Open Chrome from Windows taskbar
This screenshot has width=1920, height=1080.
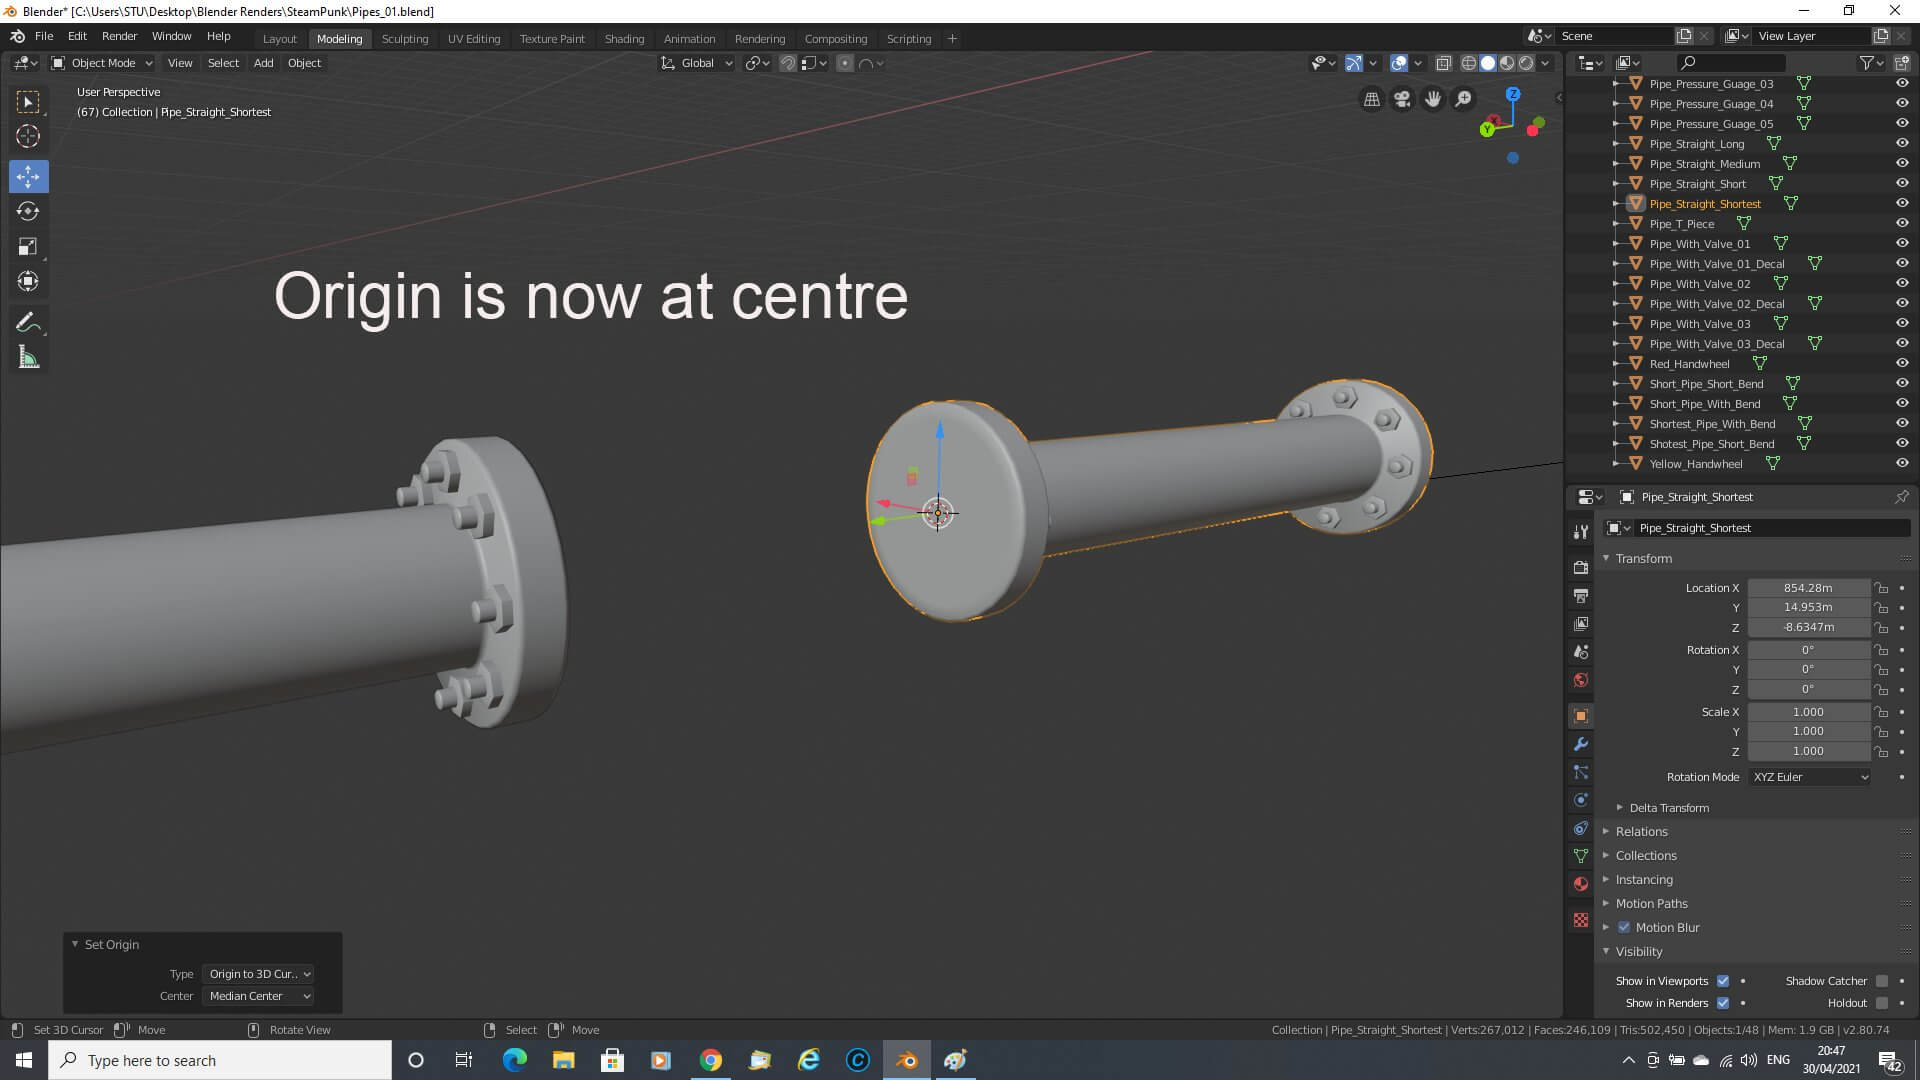click(x=711, y=1060)
